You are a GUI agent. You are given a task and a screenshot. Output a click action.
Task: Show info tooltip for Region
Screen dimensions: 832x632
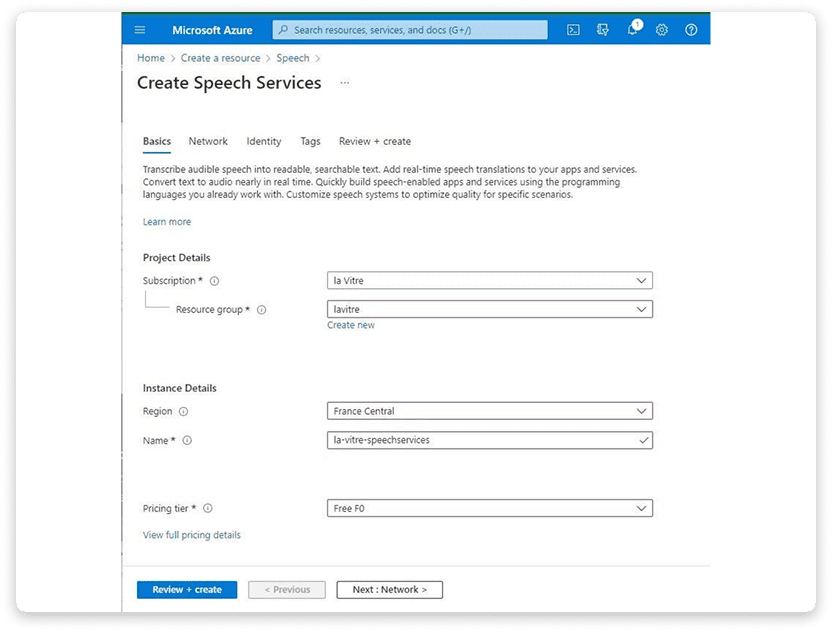coord(184,412)
